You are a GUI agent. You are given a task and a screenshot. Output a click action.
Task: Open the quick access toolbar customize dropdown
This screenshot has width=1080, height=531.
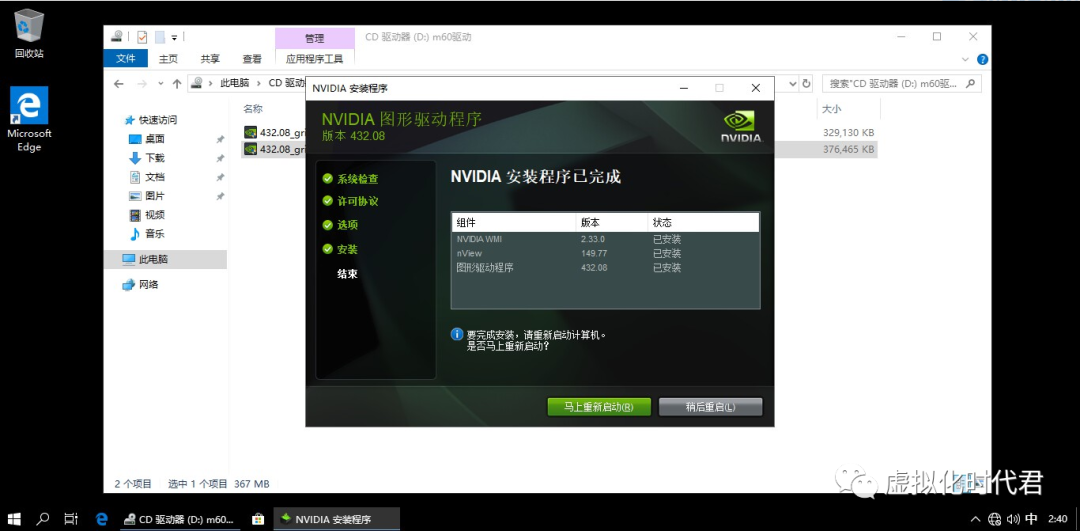click(x=174, y=37)
